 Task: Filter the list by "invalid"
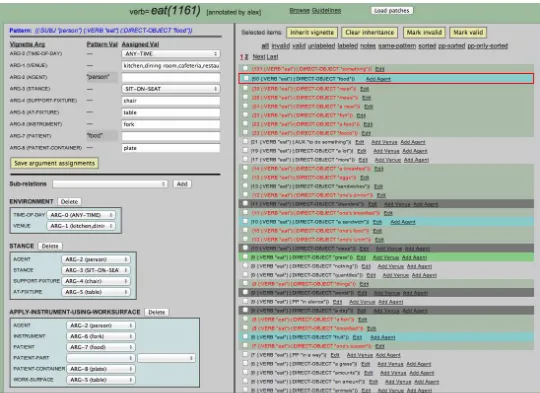[x=280, y=46]
